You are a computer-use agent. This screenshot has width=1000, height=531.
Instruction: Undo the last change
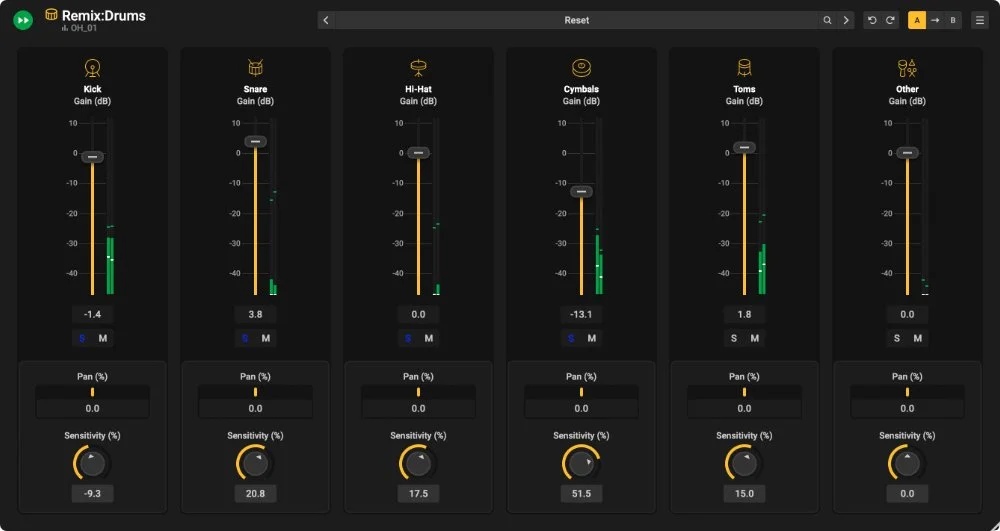tap(872, 20)
